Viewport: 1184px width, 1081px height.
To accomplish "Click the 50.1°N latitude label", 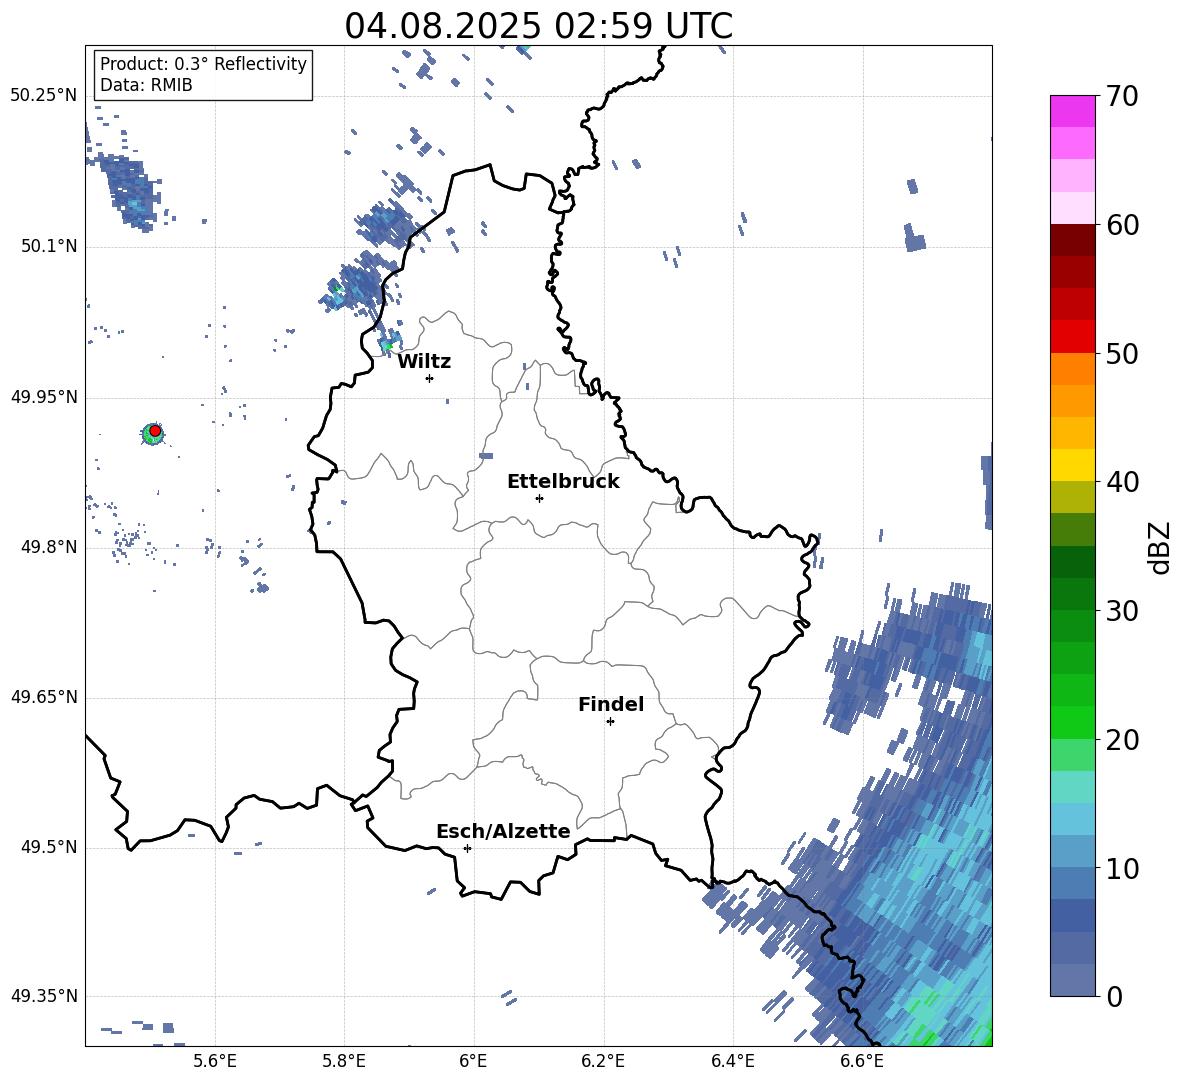I will (49, 246).
